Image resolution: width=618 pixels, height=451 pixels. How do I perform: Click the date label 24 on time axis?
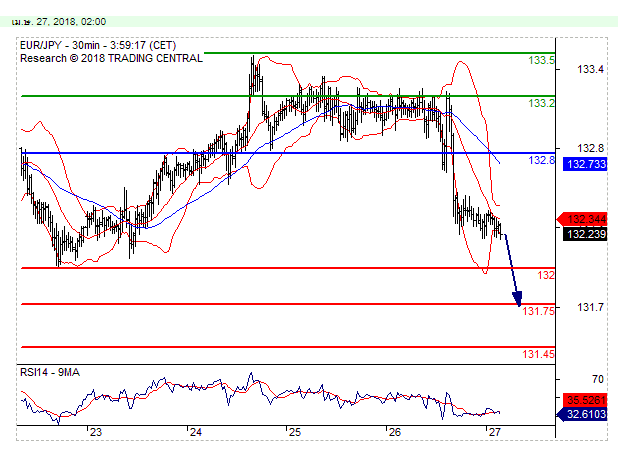point(195,432)
